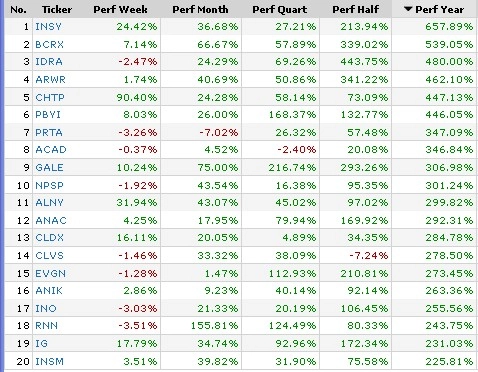Click the Perf Year sort arrow
The width and height of the screenshot is (478, 372).
click(x=408, y=9)
